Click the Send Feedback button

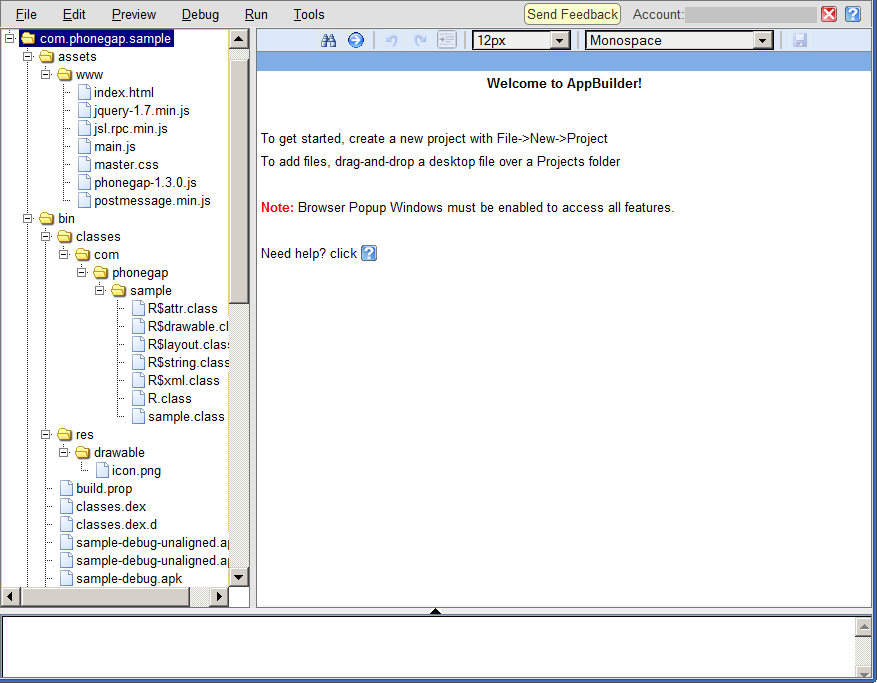572,14
